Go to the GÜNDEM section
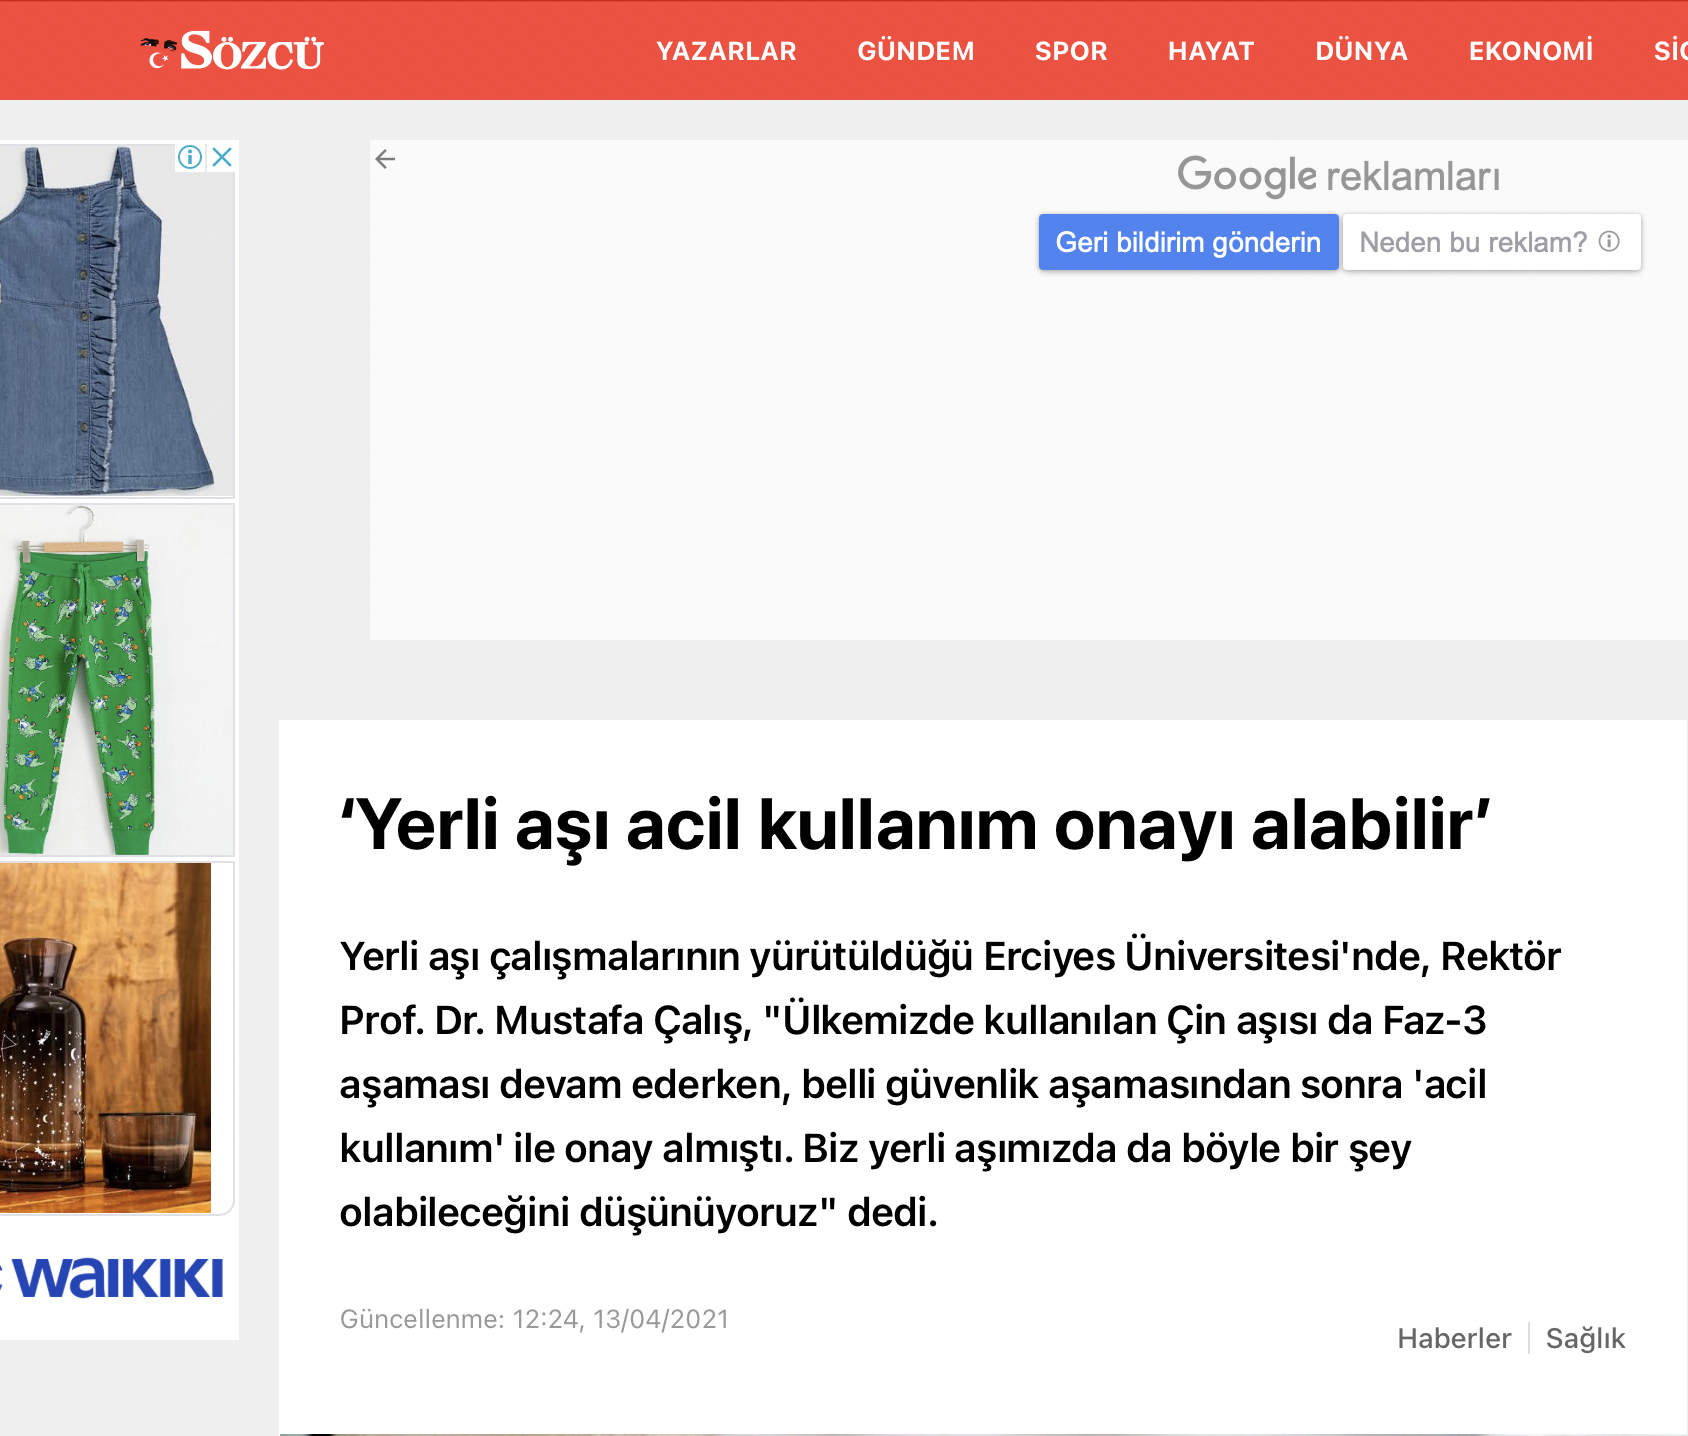The image size is (1688, 1436). [x=915, y=51]
